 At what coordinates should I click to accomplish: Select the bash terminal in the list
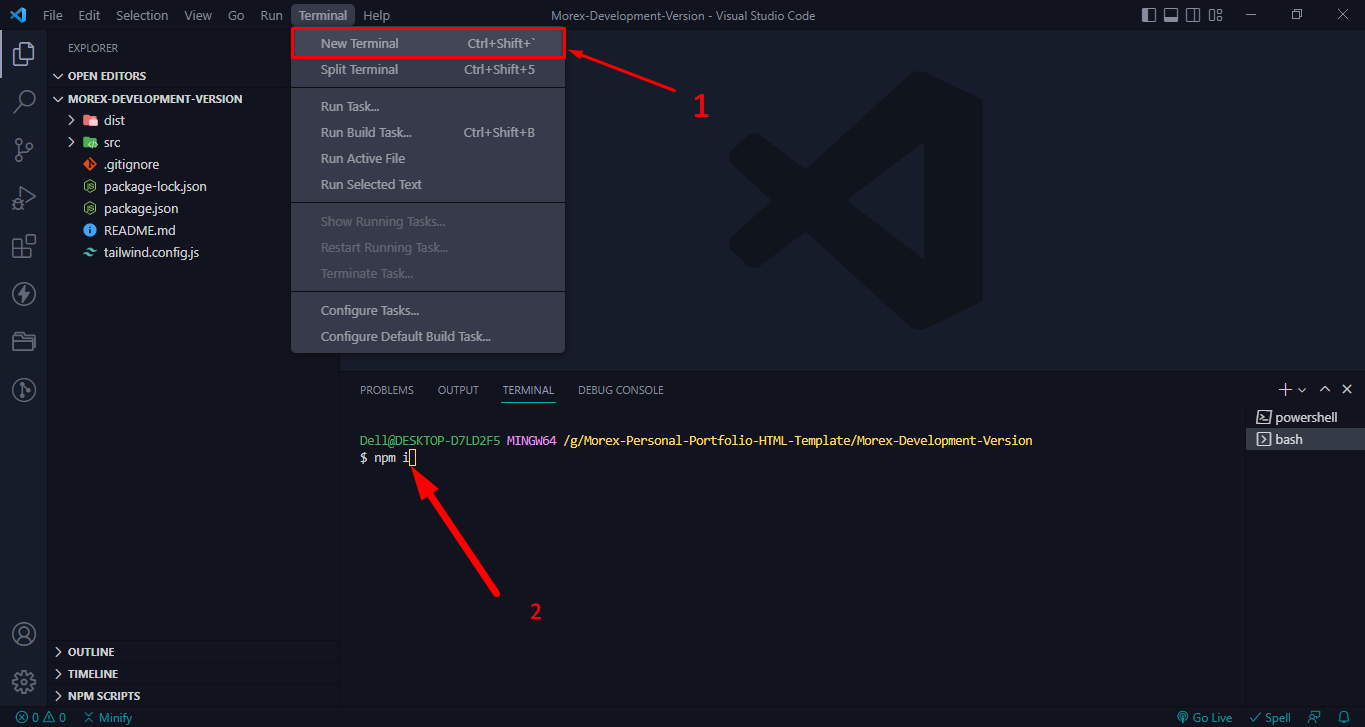click(x=1305, y=439)
